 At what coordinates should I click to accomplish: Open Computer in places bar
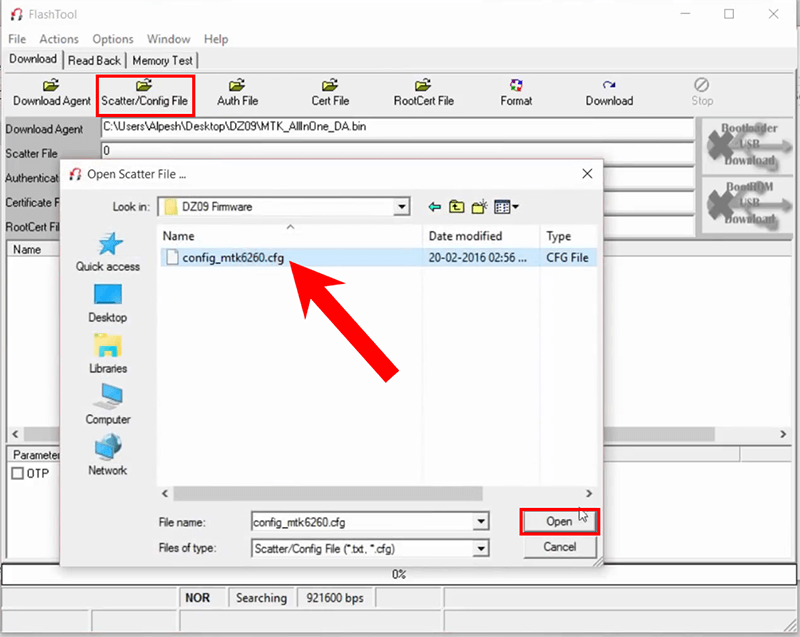(x=108, y=404)
